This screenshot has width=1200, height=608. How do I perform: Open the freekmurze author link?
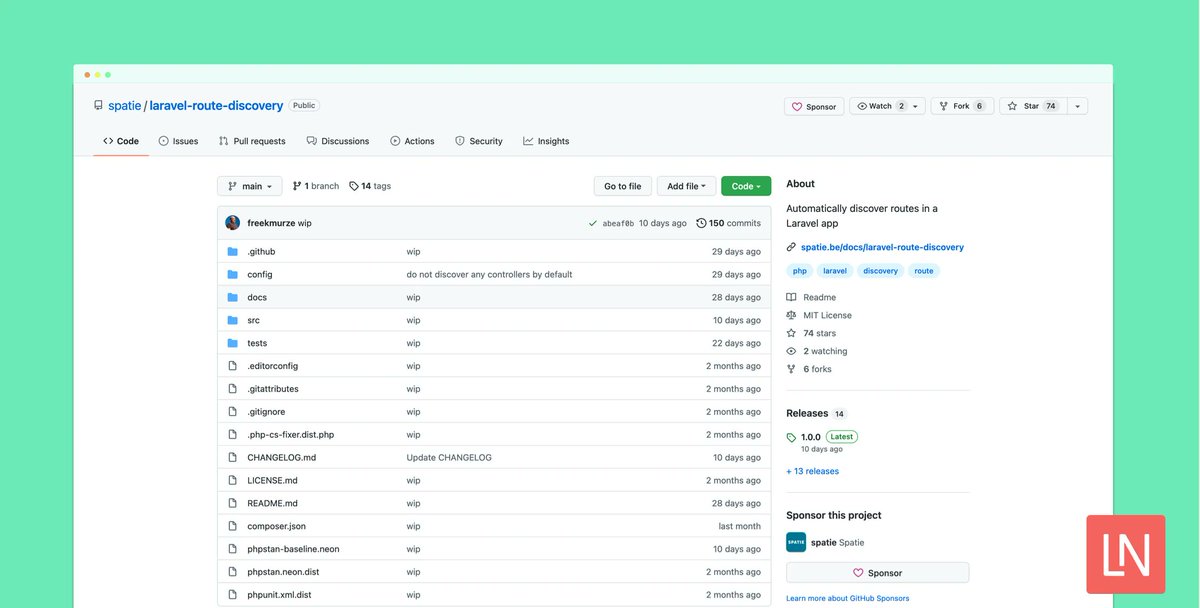click(271, 223)
